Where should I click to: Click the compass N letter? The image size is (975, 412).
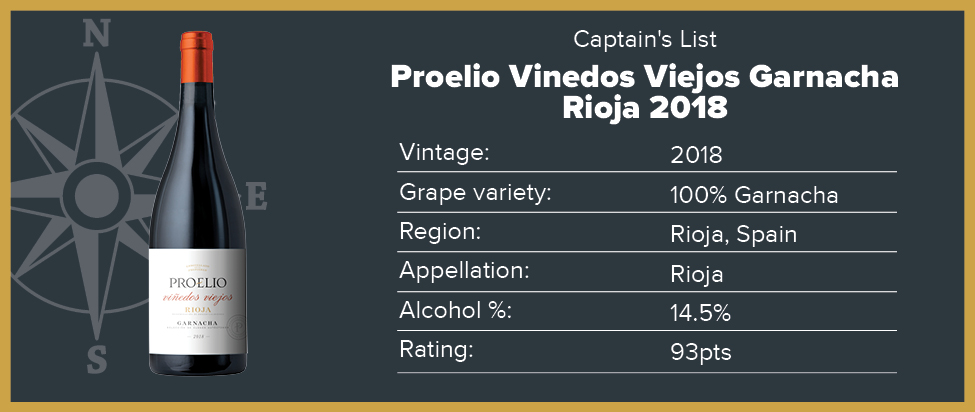(x=96, y=34)
